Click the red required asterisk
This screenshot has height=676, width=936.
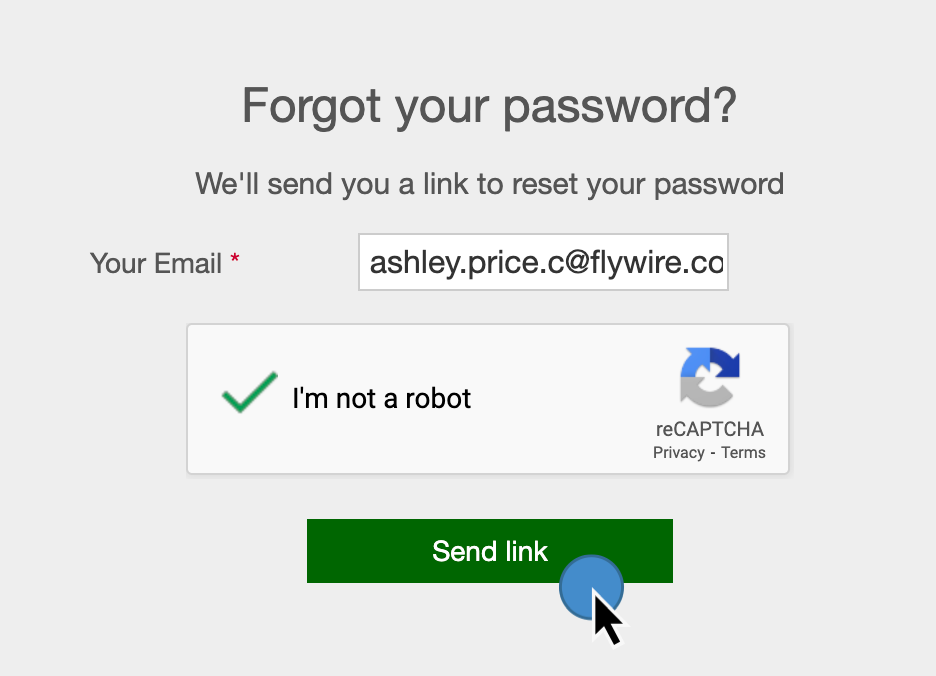pyautogui.click(x=235, y=260)
